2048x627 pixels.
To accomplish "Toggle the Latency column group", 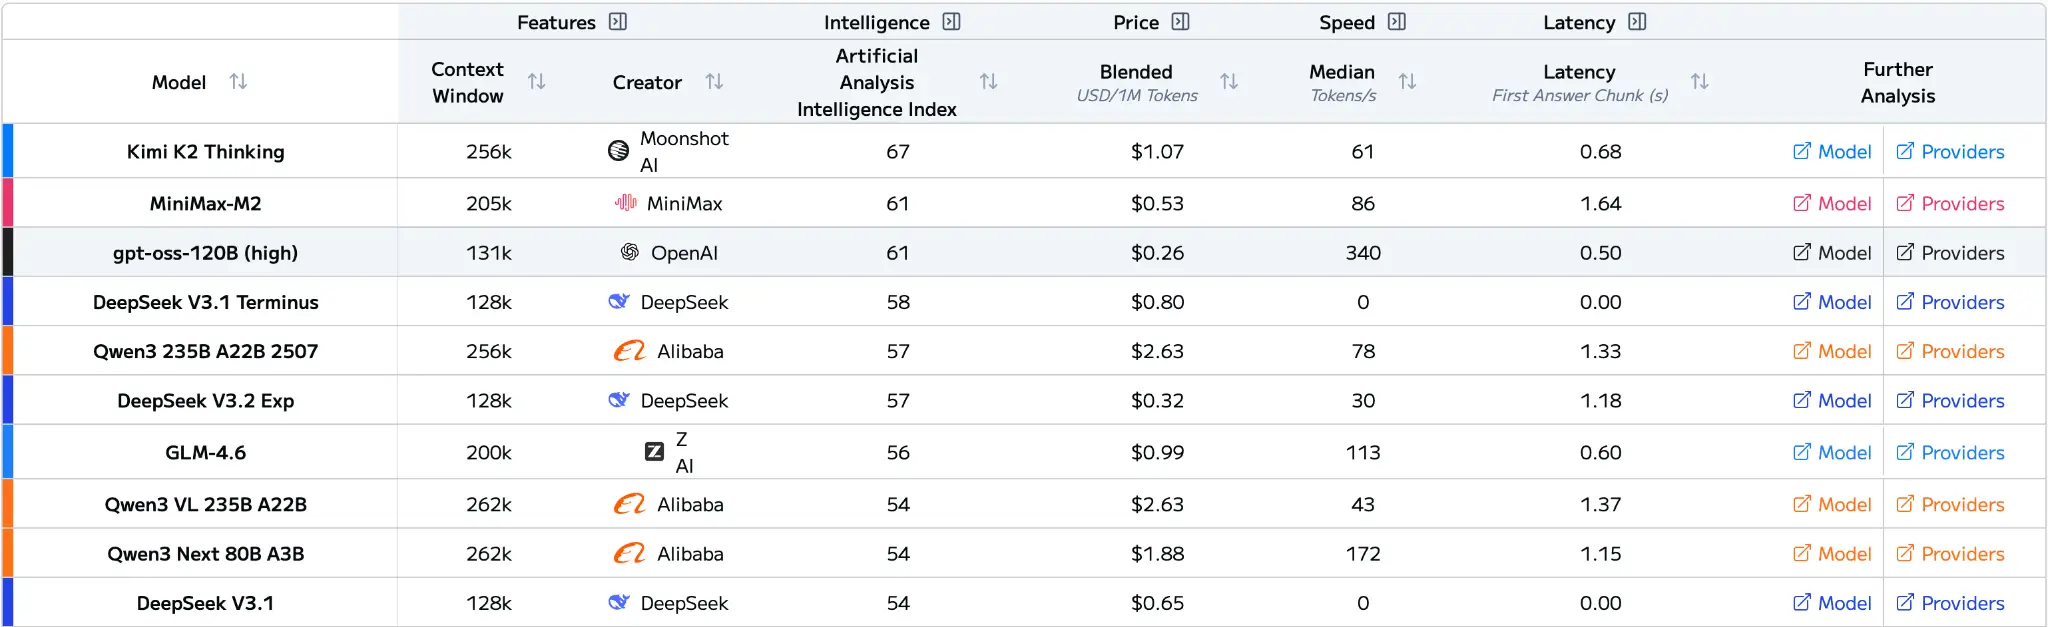I will 1637,22.
